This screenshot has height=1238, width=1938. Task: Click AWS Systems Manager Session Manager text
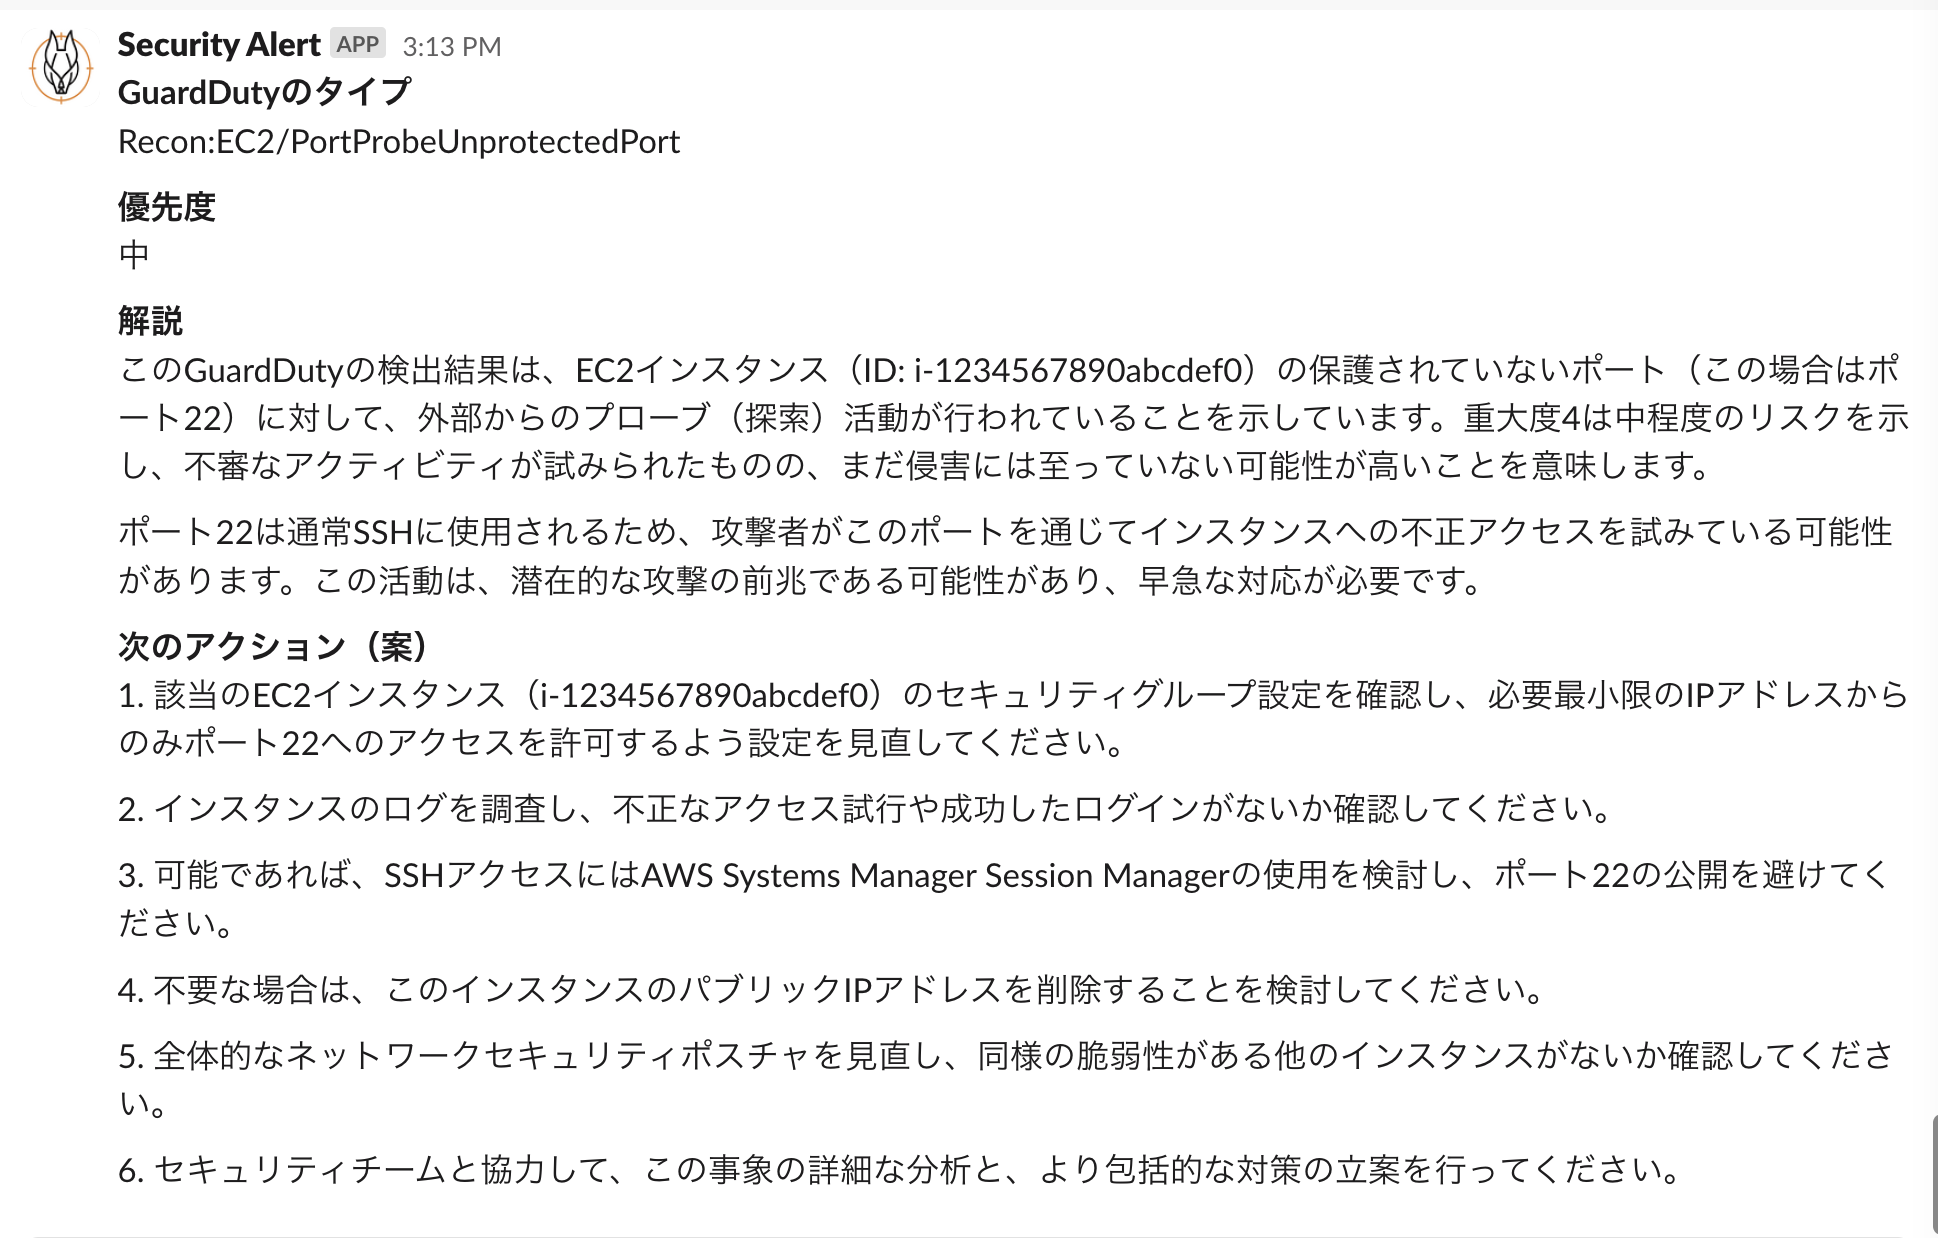(x=934, y=876)
